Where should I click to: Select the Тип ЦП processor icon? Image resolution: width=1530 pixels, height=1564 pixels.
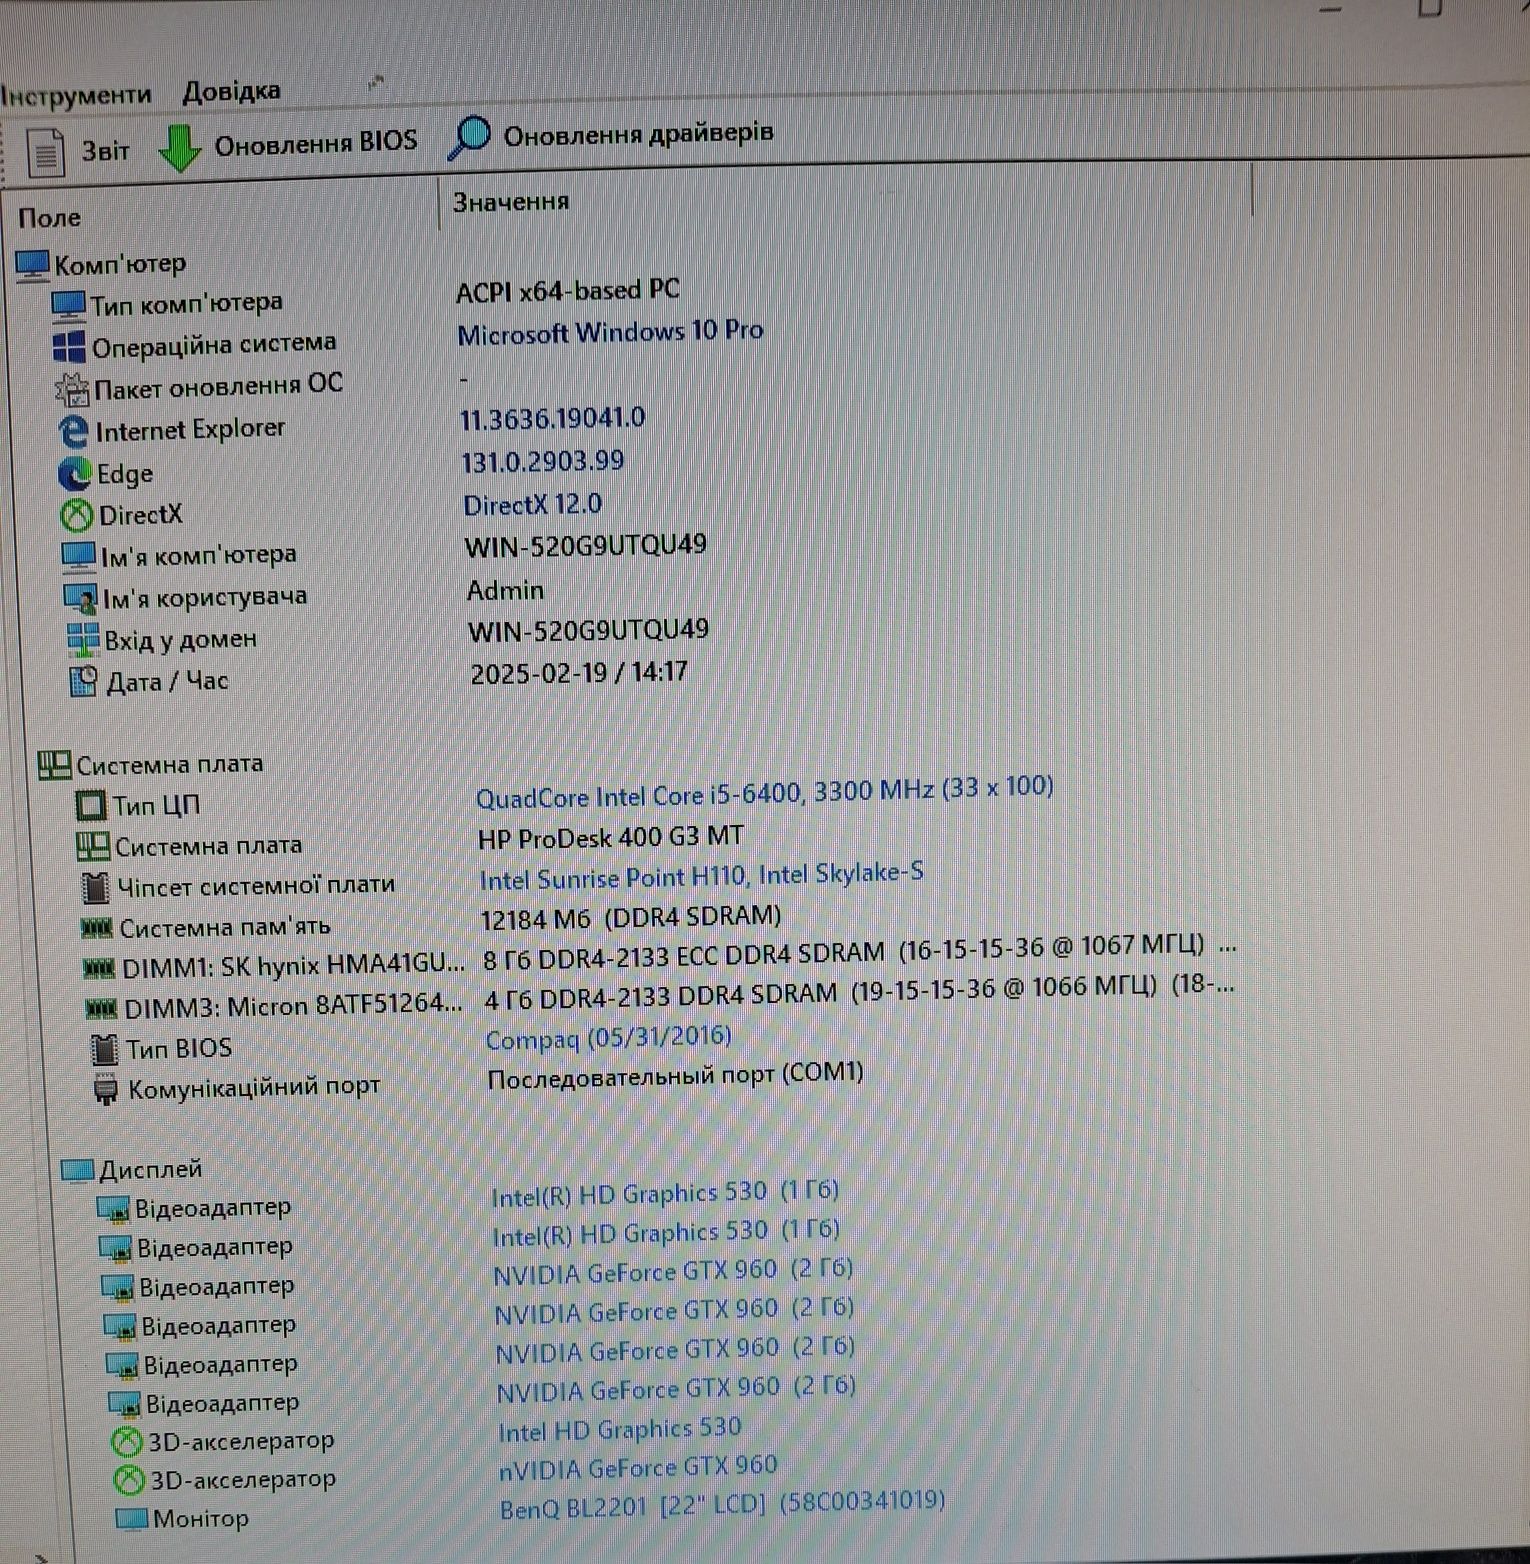(x=91, y=806)
